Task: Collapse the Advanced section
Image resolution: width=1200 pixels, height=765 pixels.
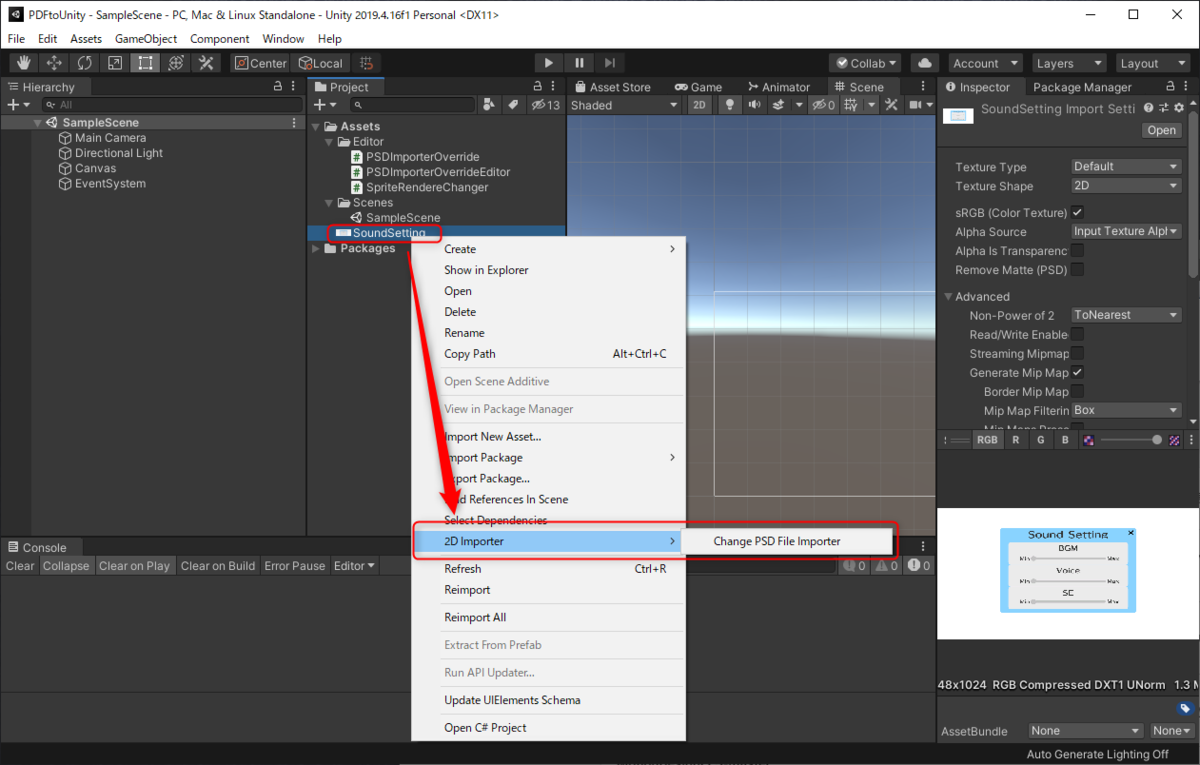Action: [948, 297]
